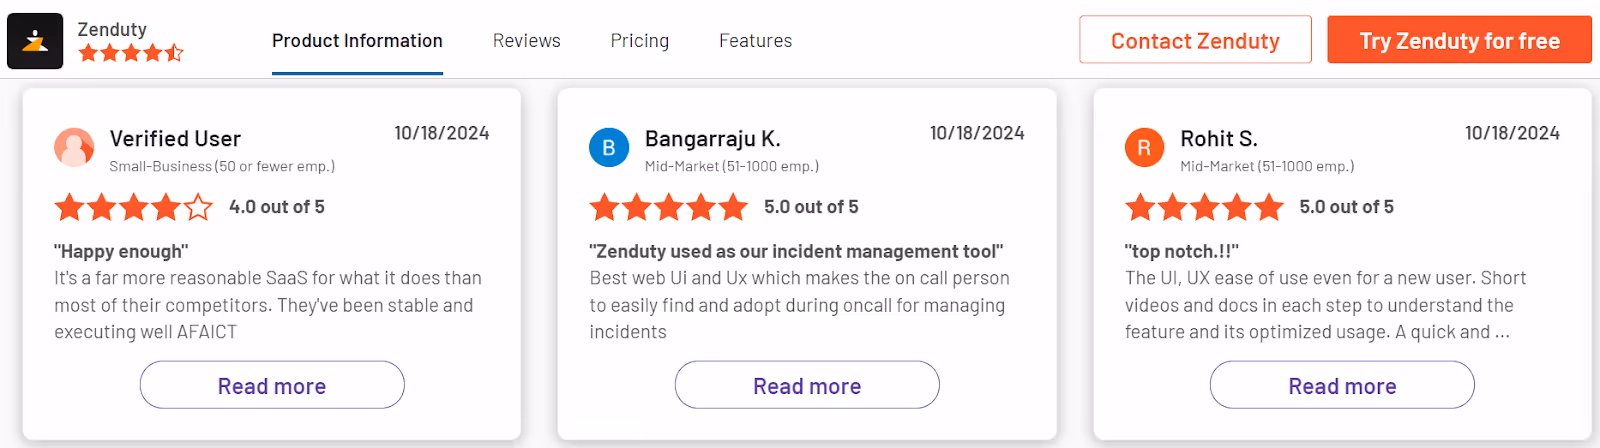Expand Bangarraju K.'s review via Read more
1600x448 pixels.
(x=807, y=385)
